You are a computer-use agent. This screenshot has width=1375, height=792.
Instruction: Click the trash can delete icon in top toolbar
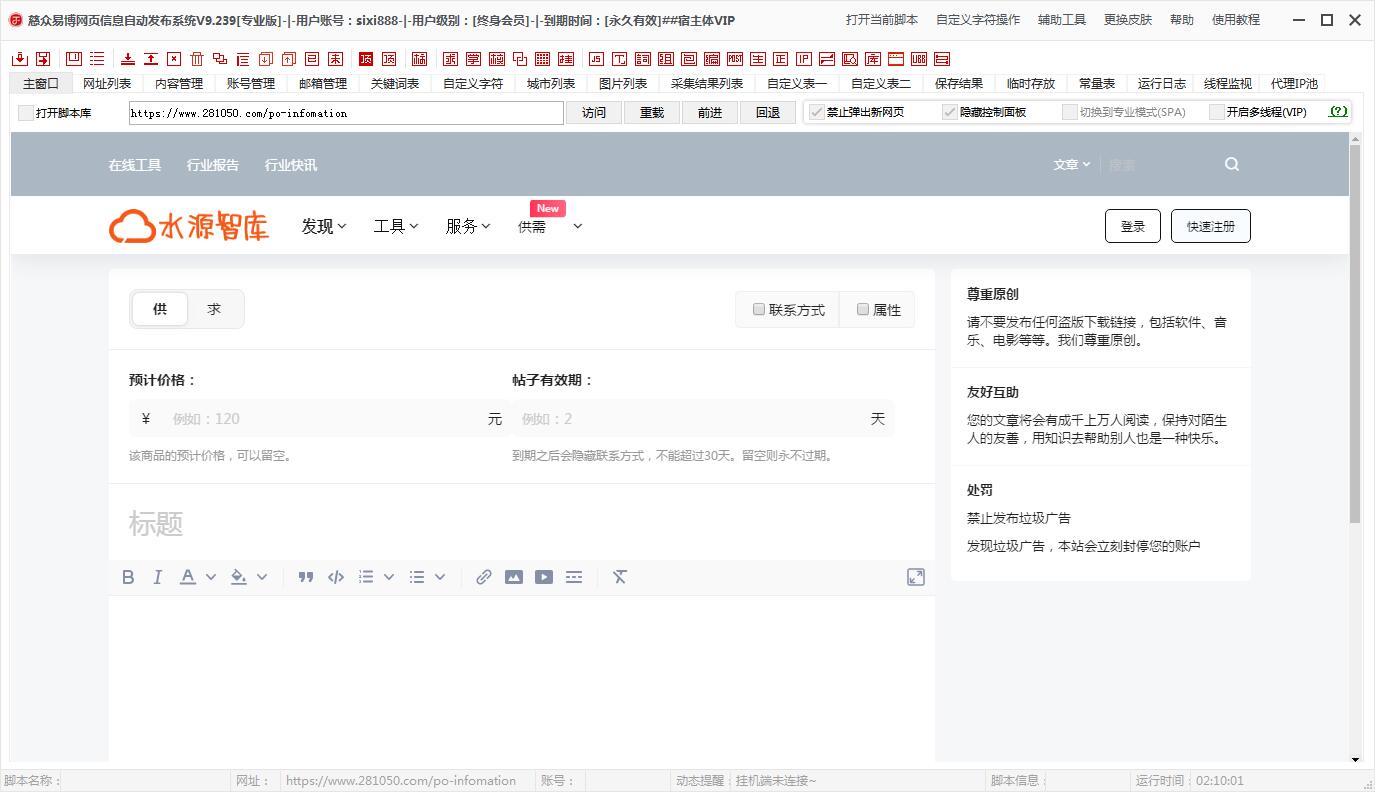coord(197,59)
